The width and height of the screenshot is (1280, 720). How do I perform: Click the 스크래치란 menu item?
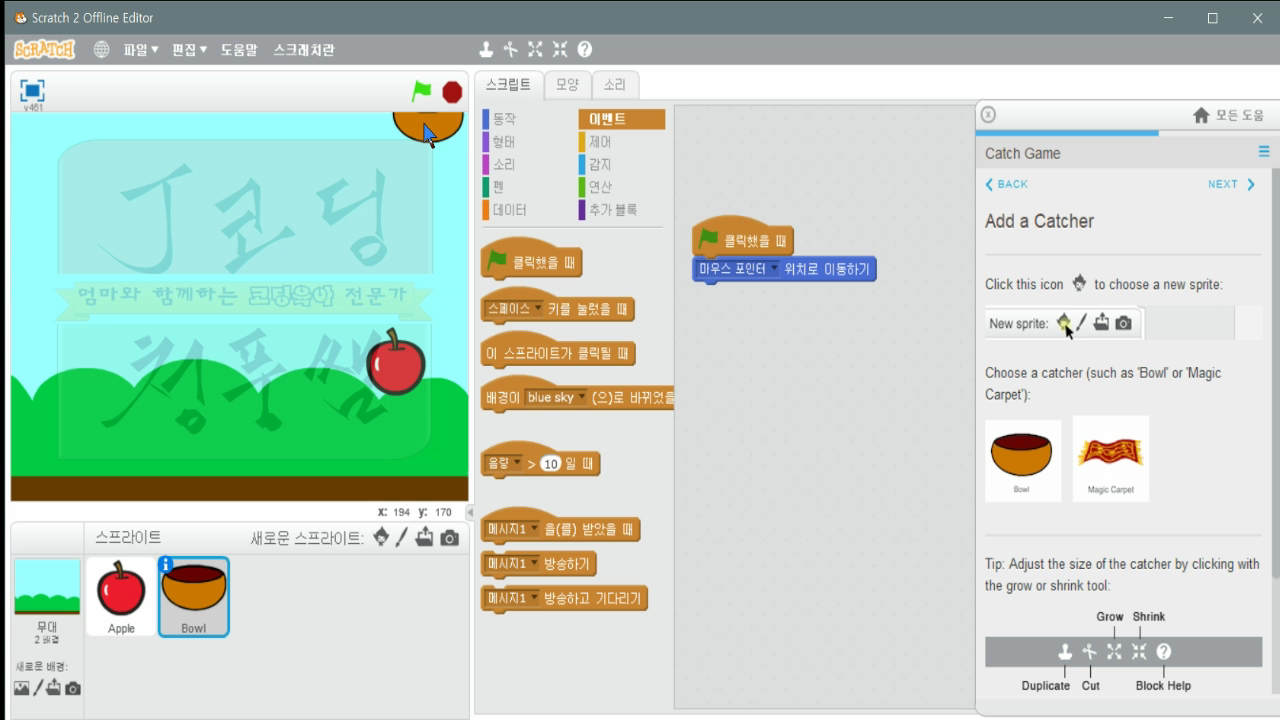(304, 49)
